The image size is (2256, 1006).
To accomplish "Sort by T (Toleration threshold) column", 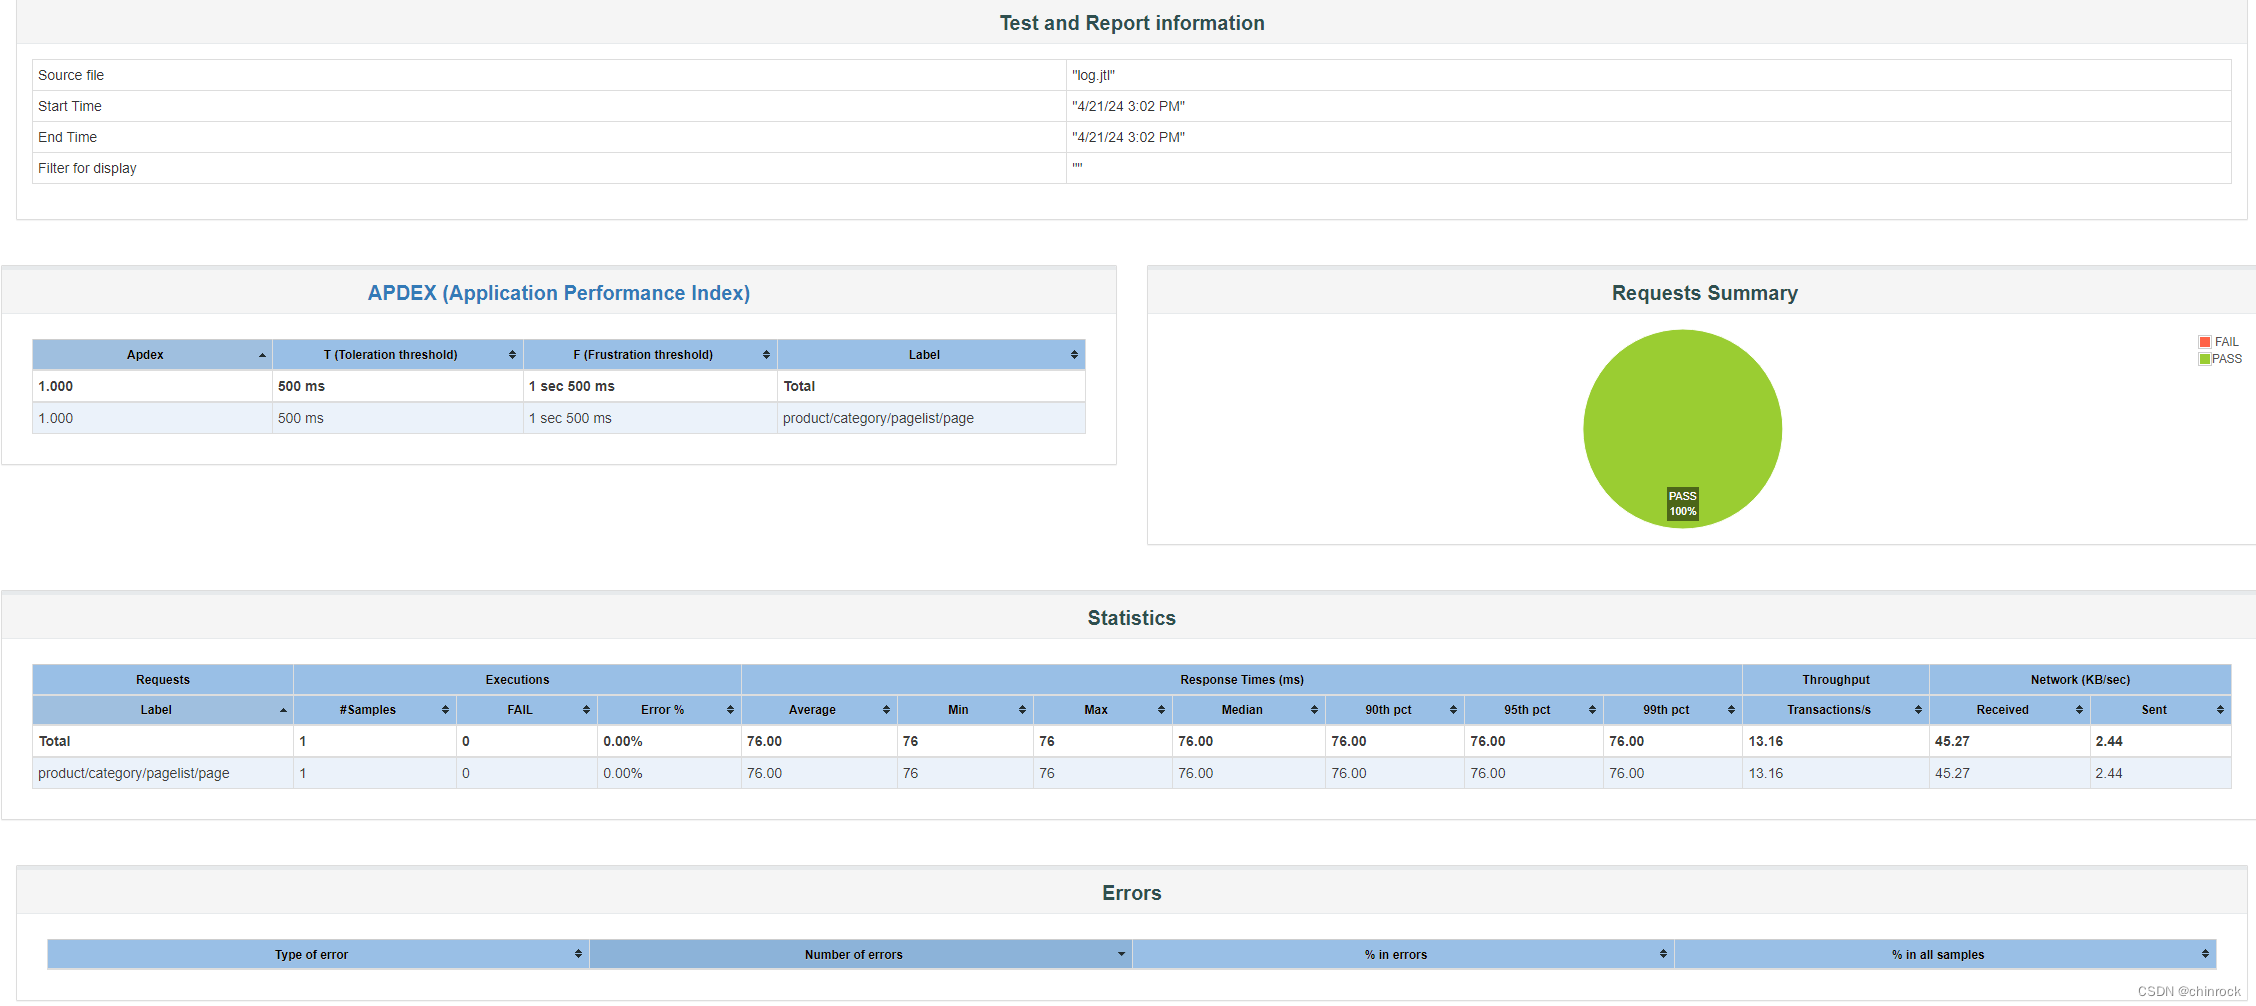I will pyautogui.click(x=397, y=355).
